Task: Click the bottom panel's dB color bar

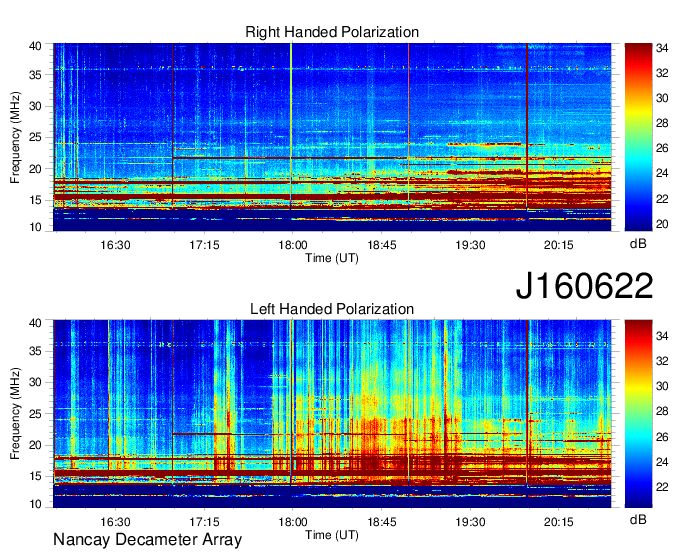Action: pyautogui.click(x=638, y=414)
